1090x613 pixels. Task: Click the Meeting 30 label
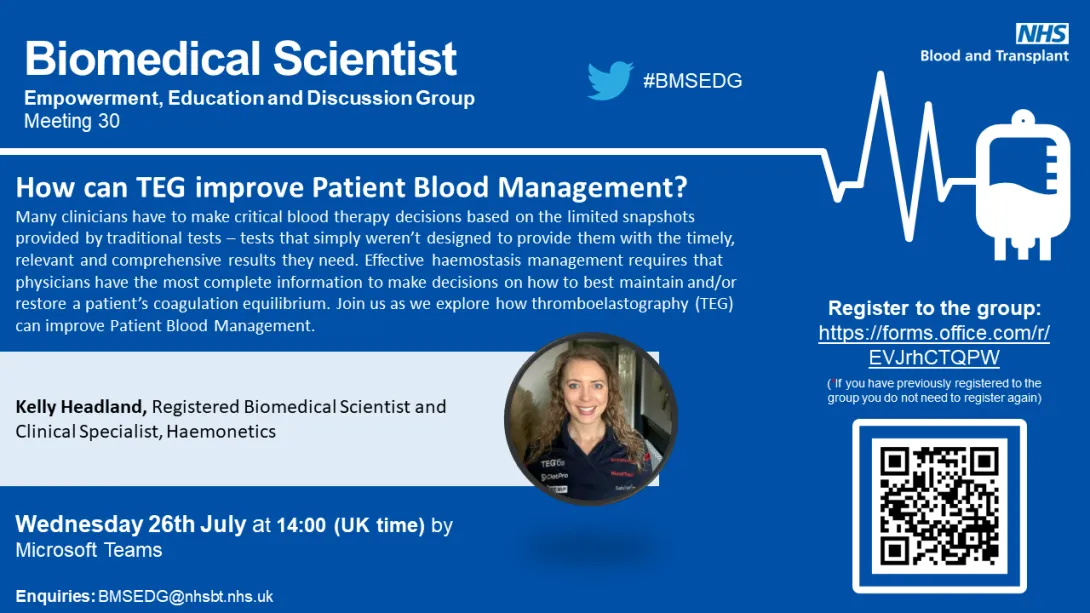coord(72,121)
